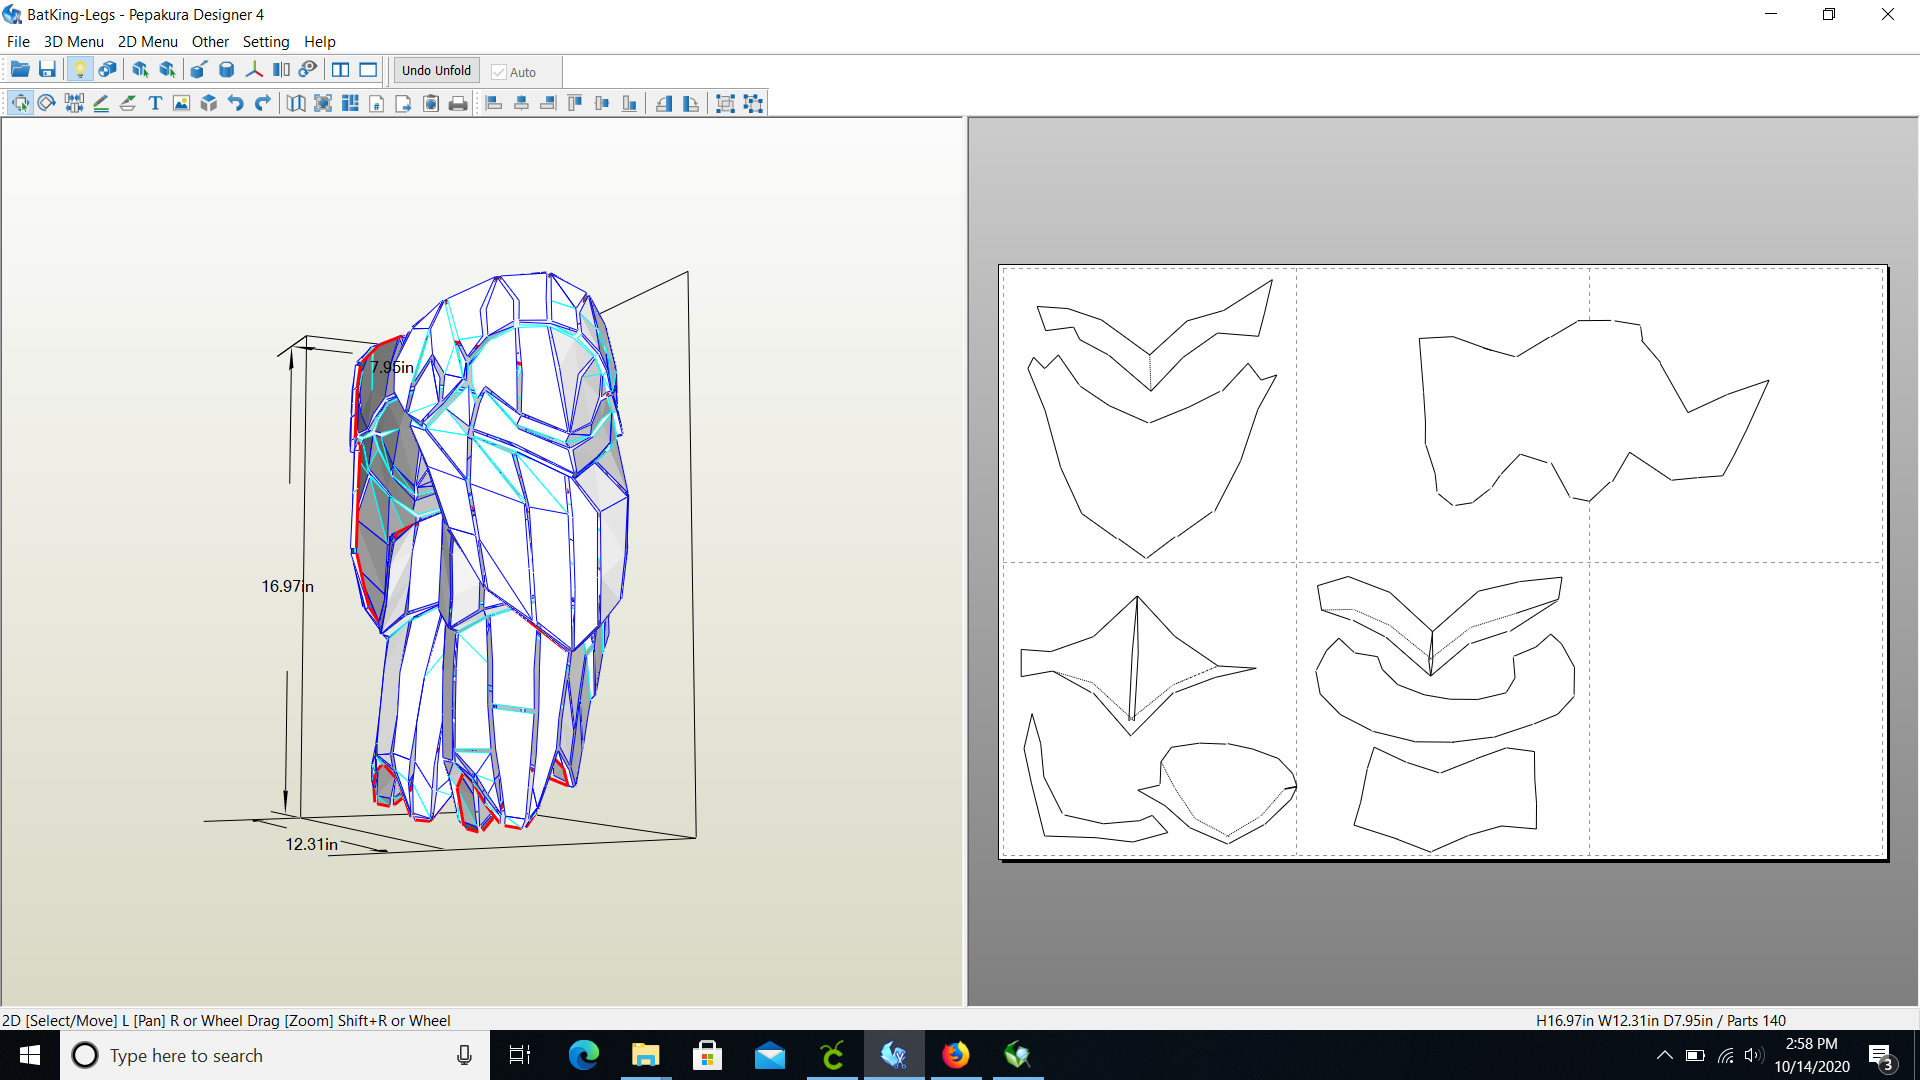Open the 2D Menu
Image resolution: width=1920 pixels, height=1080 pixels.
[147, 41]
